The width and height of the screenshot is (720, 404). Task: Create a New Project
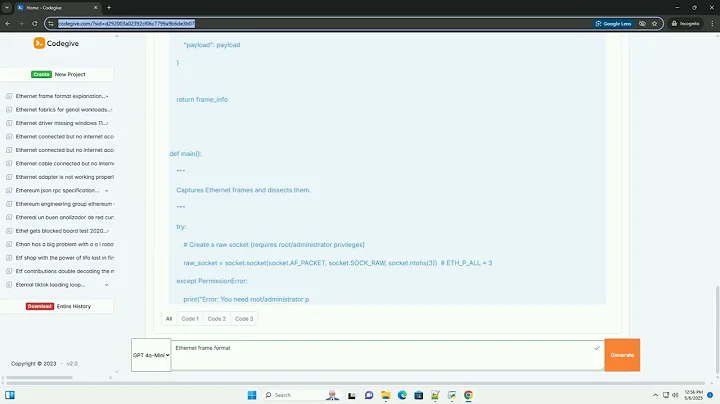pyautogui.click(x=57, y=74)
